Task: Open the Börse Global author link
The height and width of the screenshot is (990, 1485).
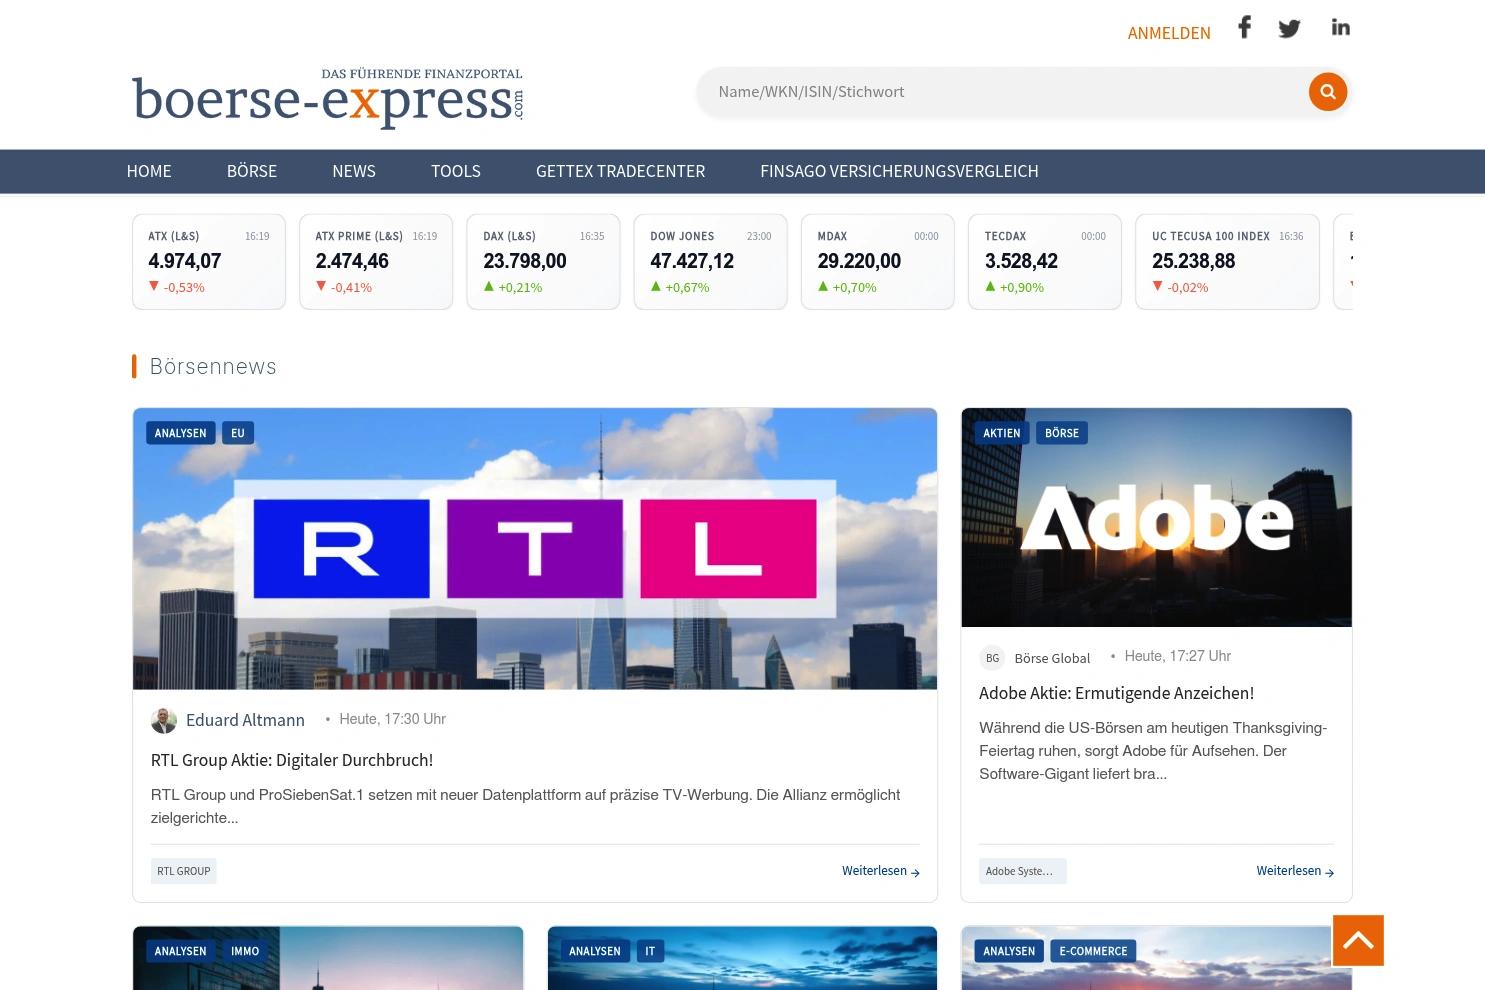Action: [x=1052, y=658]
